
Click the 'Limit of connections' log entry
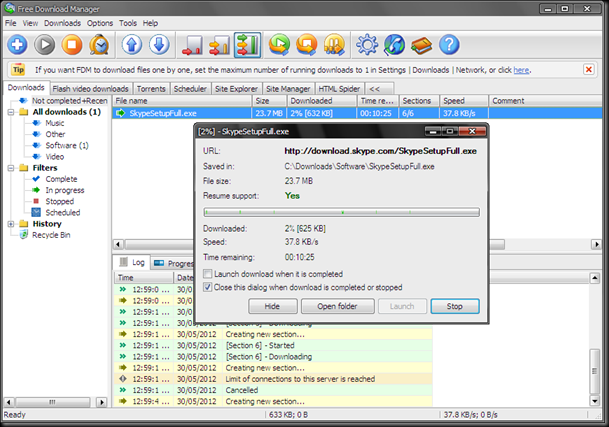point(273,379)
